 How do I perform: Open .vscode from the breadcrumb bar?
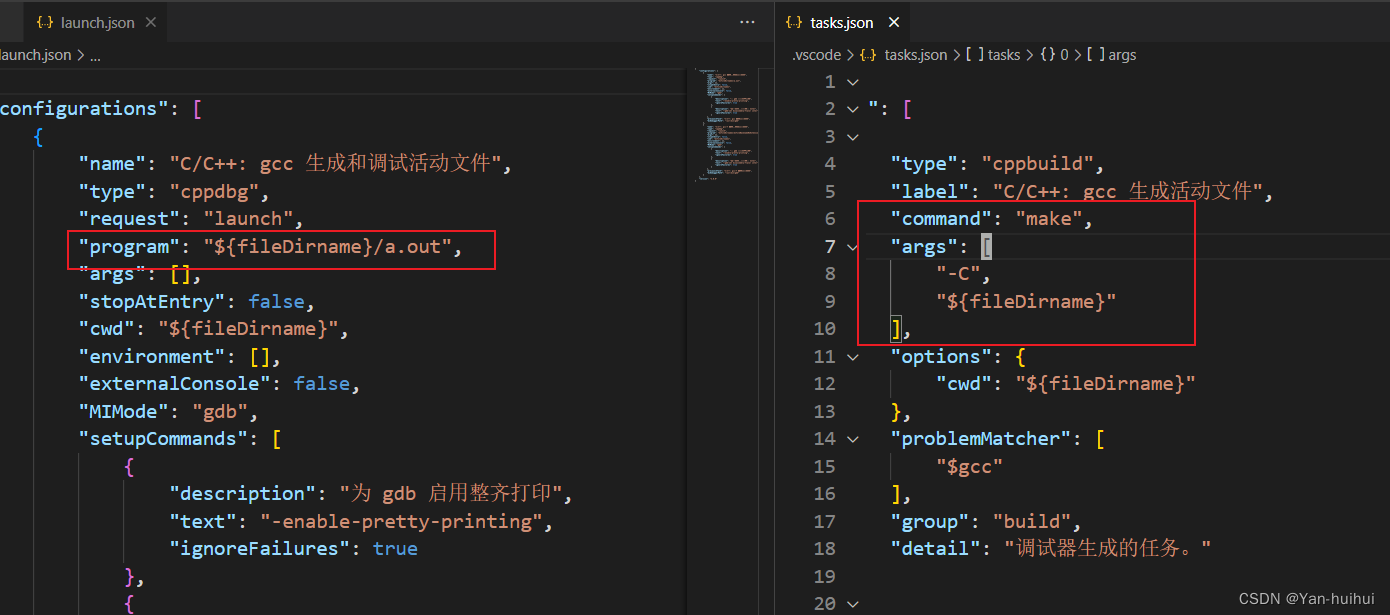pos(816,55)
